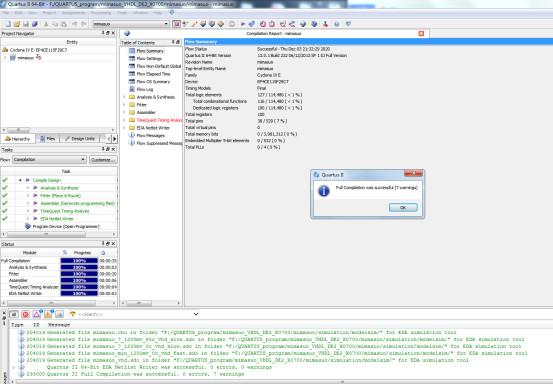Click the globe icon left of Compilation Report title
553x384 pixels.
[x=127, y=33]
